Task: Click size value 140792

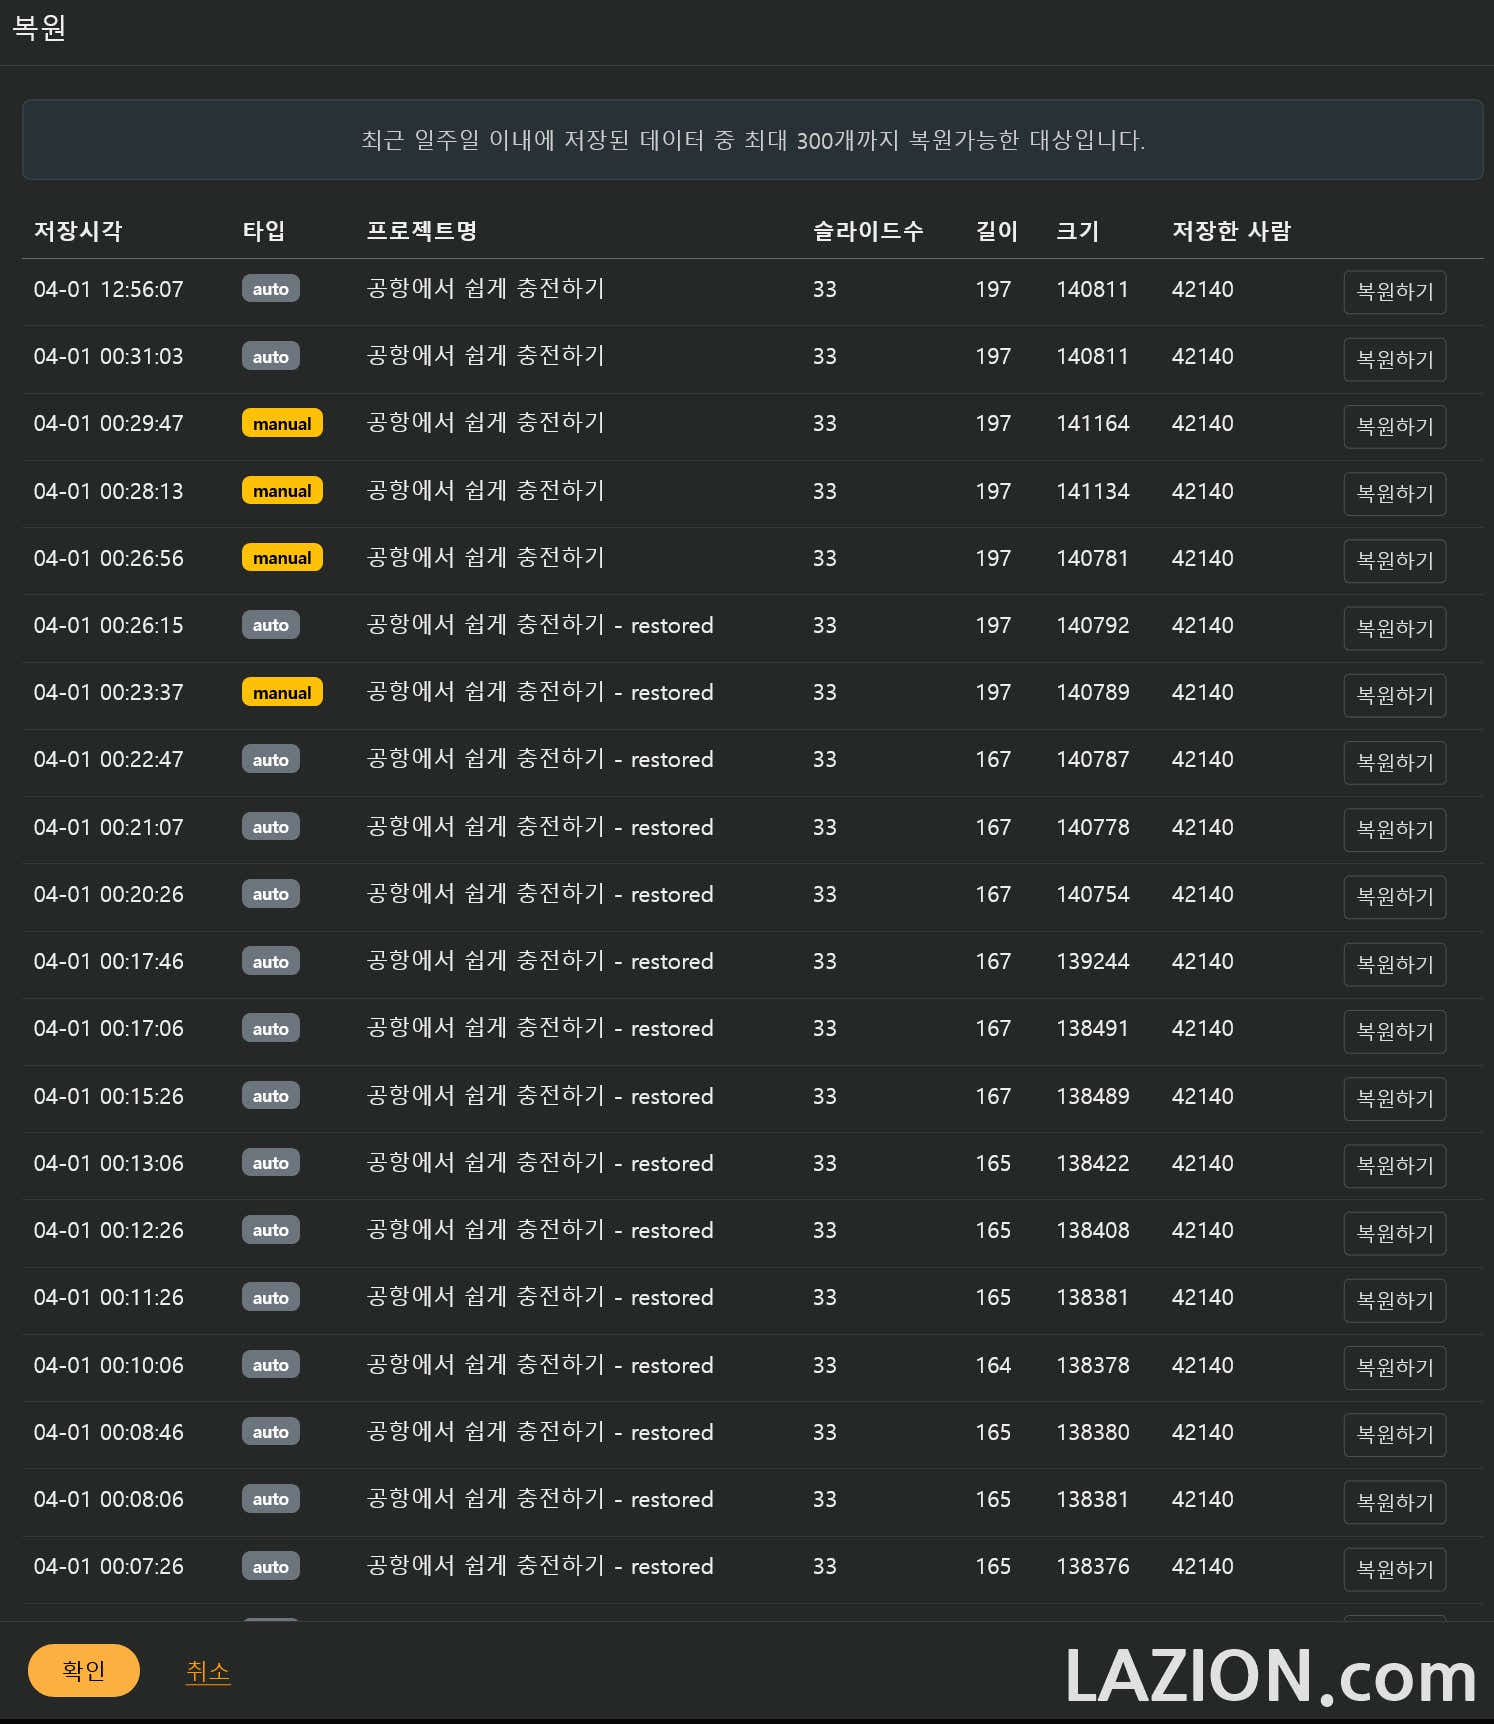Action: tap(1093, 625)
